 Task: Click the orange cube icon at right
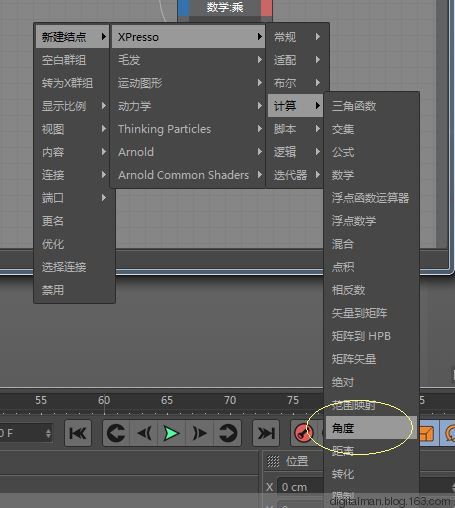click(x=426, y=433)
